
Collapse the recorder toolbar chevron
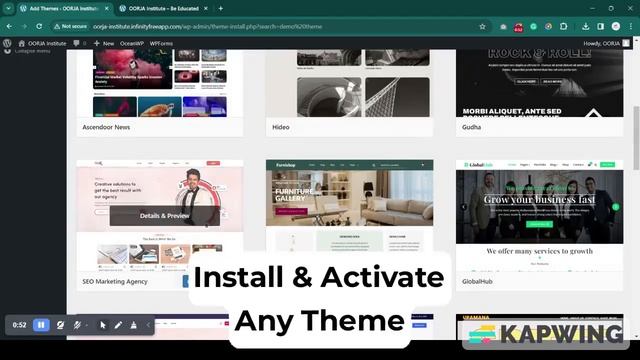click(x=148, y=325)
